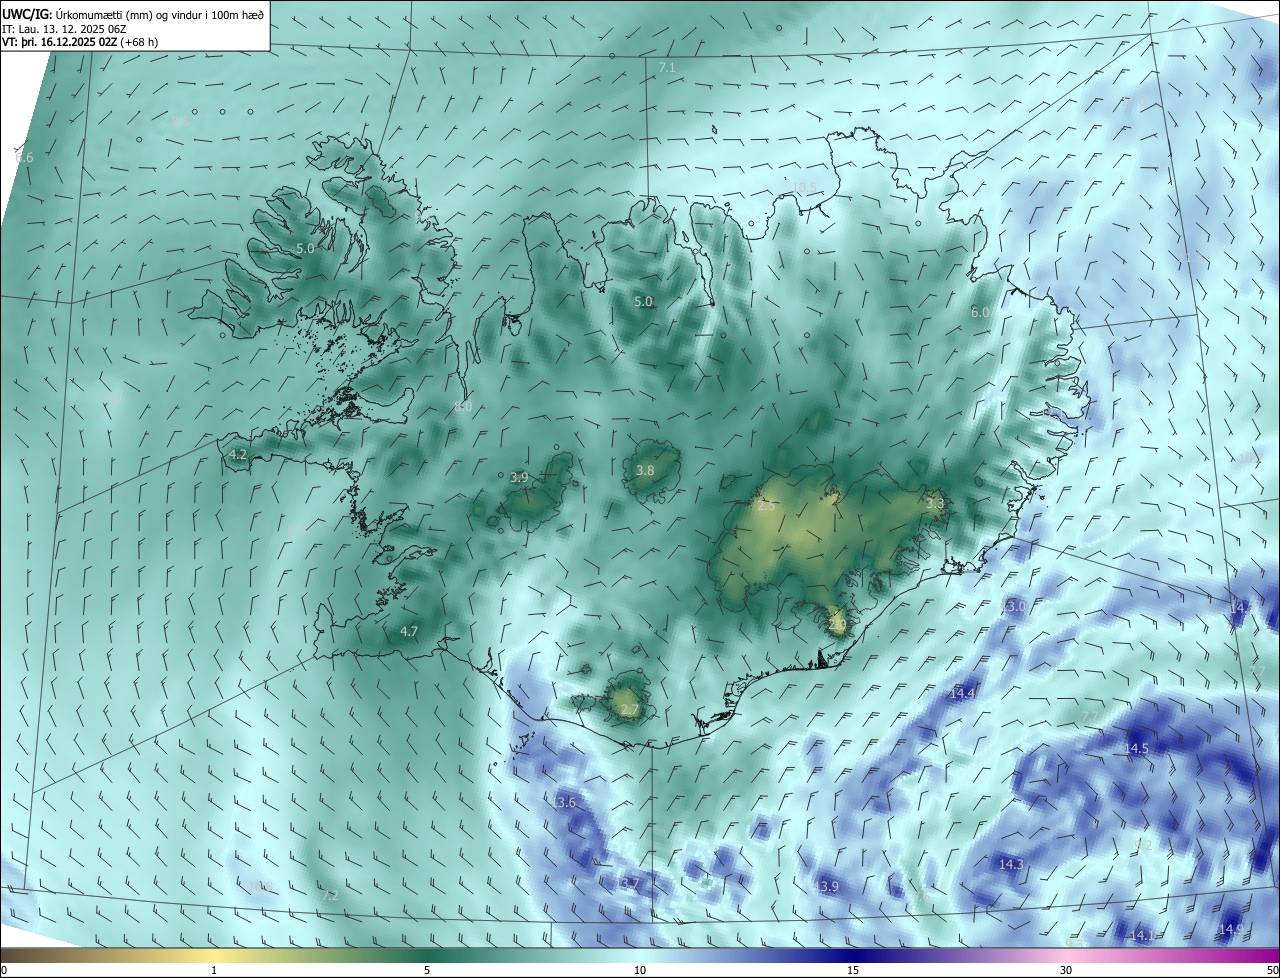Click the '4.7' value on Reykjanes peninsula
This screenshot has width=1280, height=978.
(x=408, y=632)
